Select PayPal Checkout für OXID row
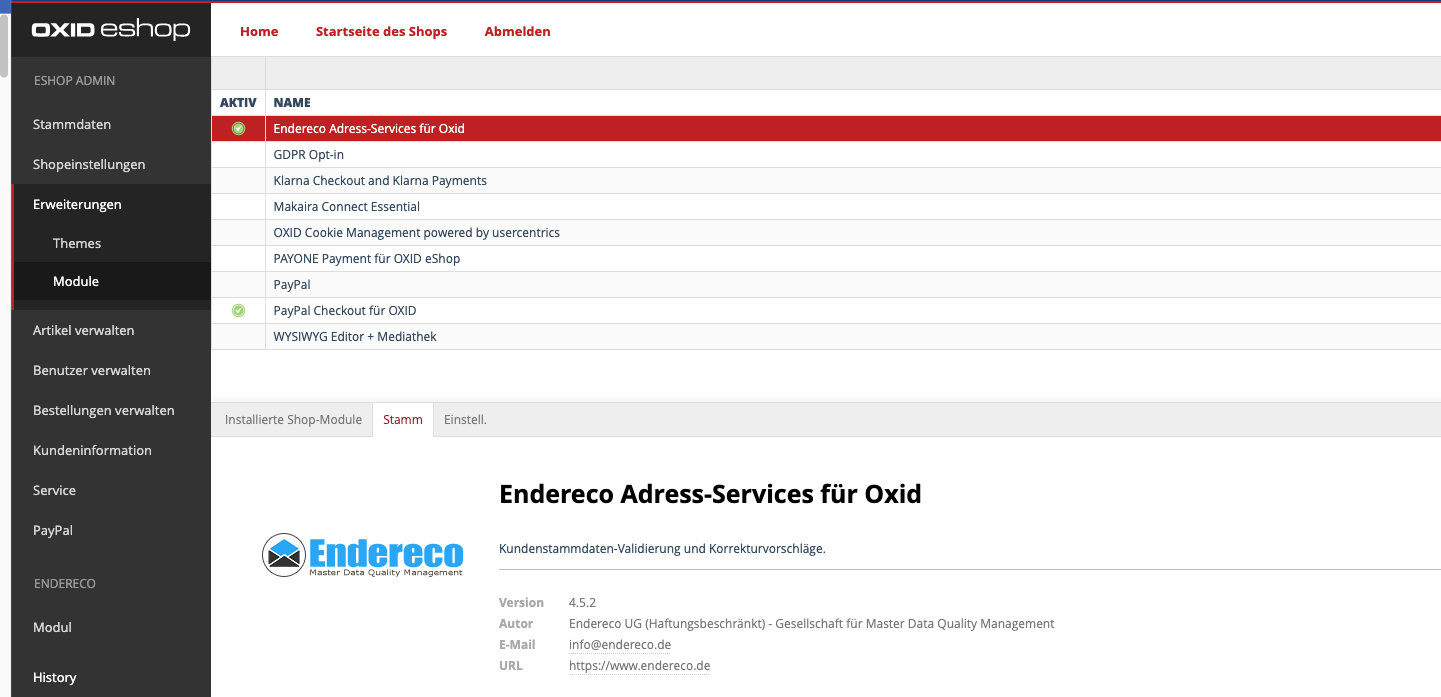Viewport: 1441px width, 697px height. 826,310
